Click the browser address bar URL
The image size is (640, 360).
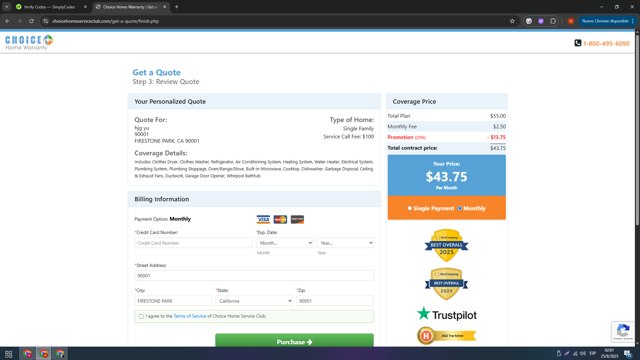[105, 21]
